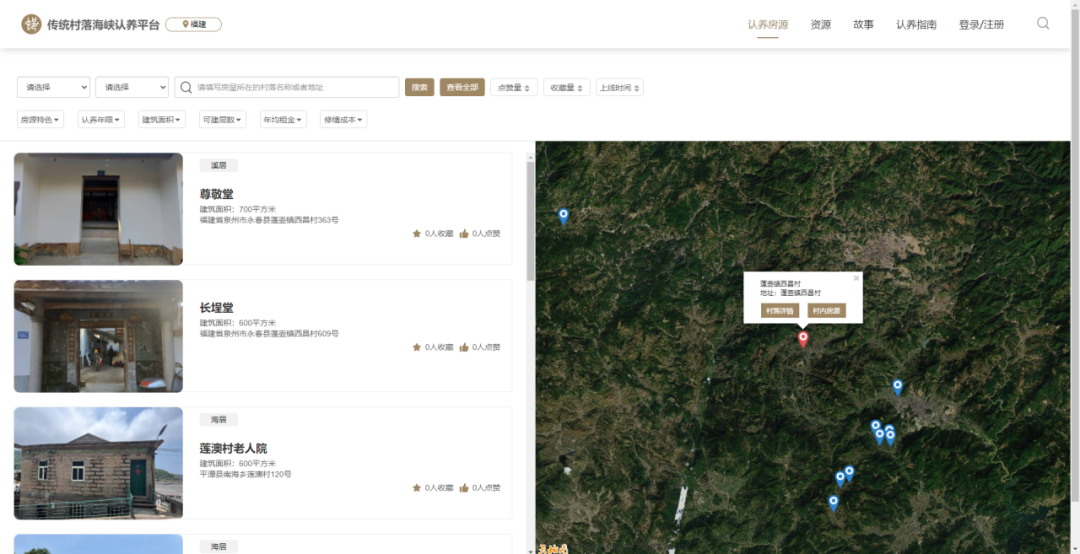Image resolution: width=1080 pixels, height=554 pixels.
Task: Open 登录/注册 in the top navigation
Action: tap(982, 25)
